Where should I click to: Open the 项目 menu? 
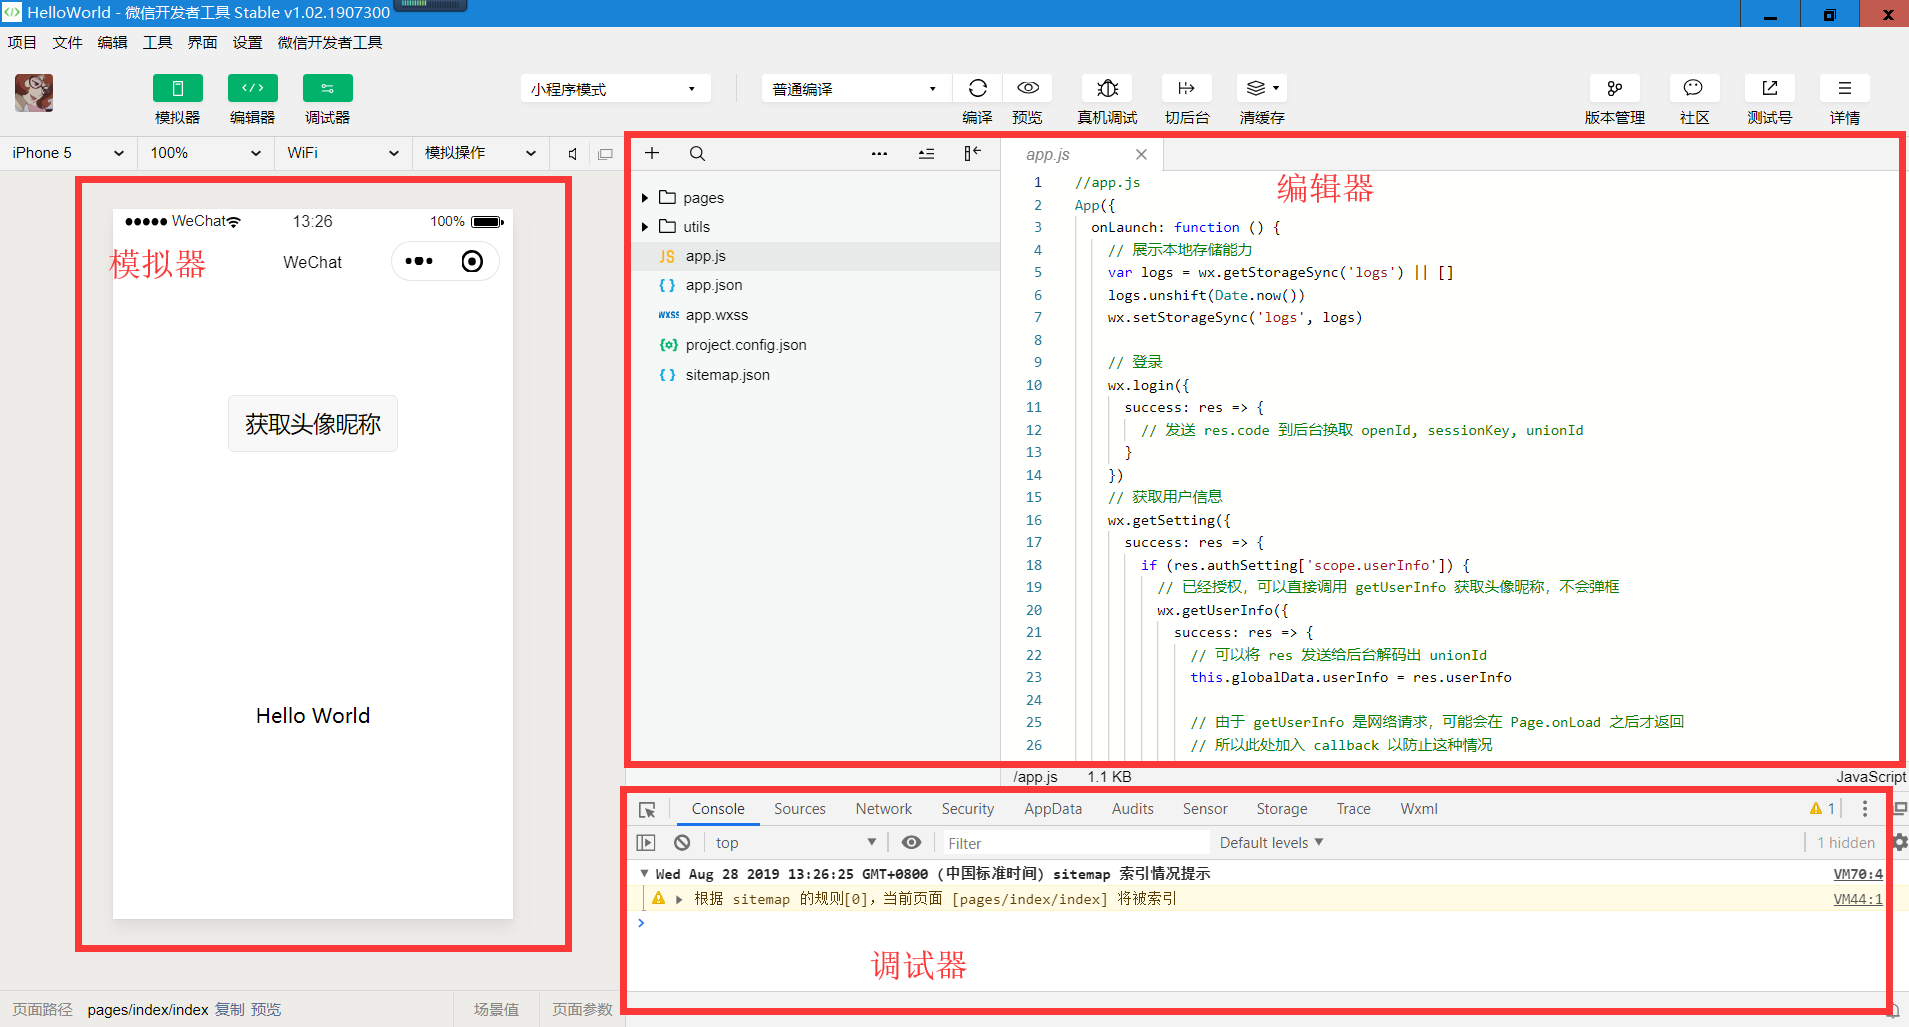22,42
